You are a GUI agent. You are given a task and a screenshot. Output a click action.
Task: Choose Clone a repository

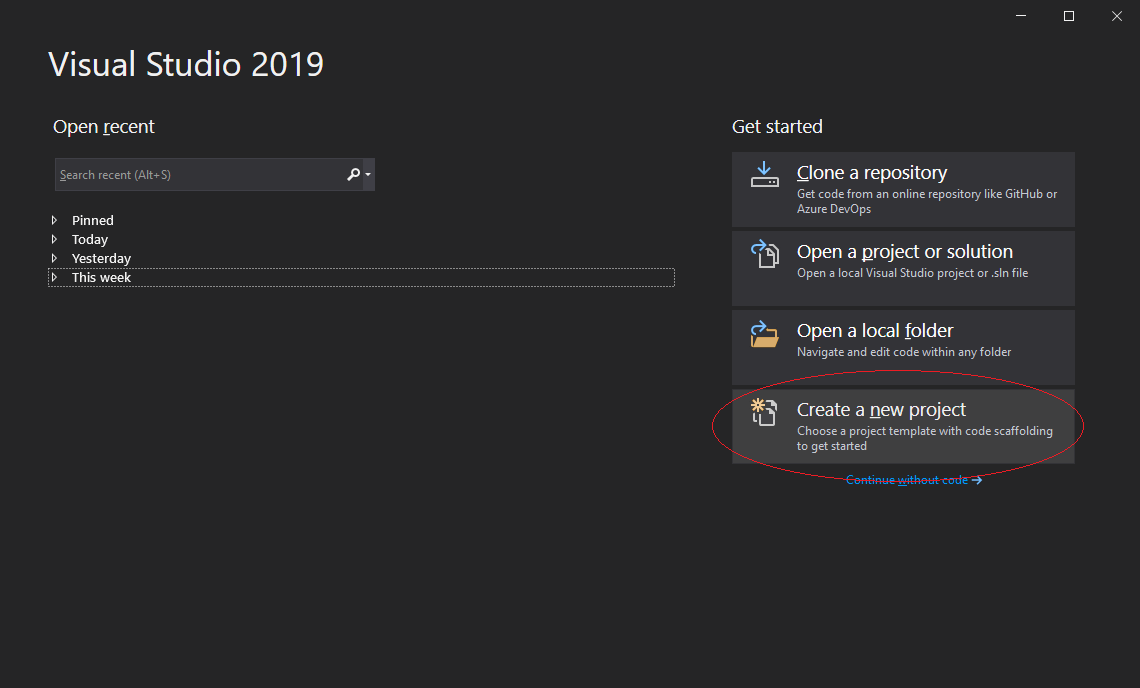pyautogui.click(x=903, y=189)
